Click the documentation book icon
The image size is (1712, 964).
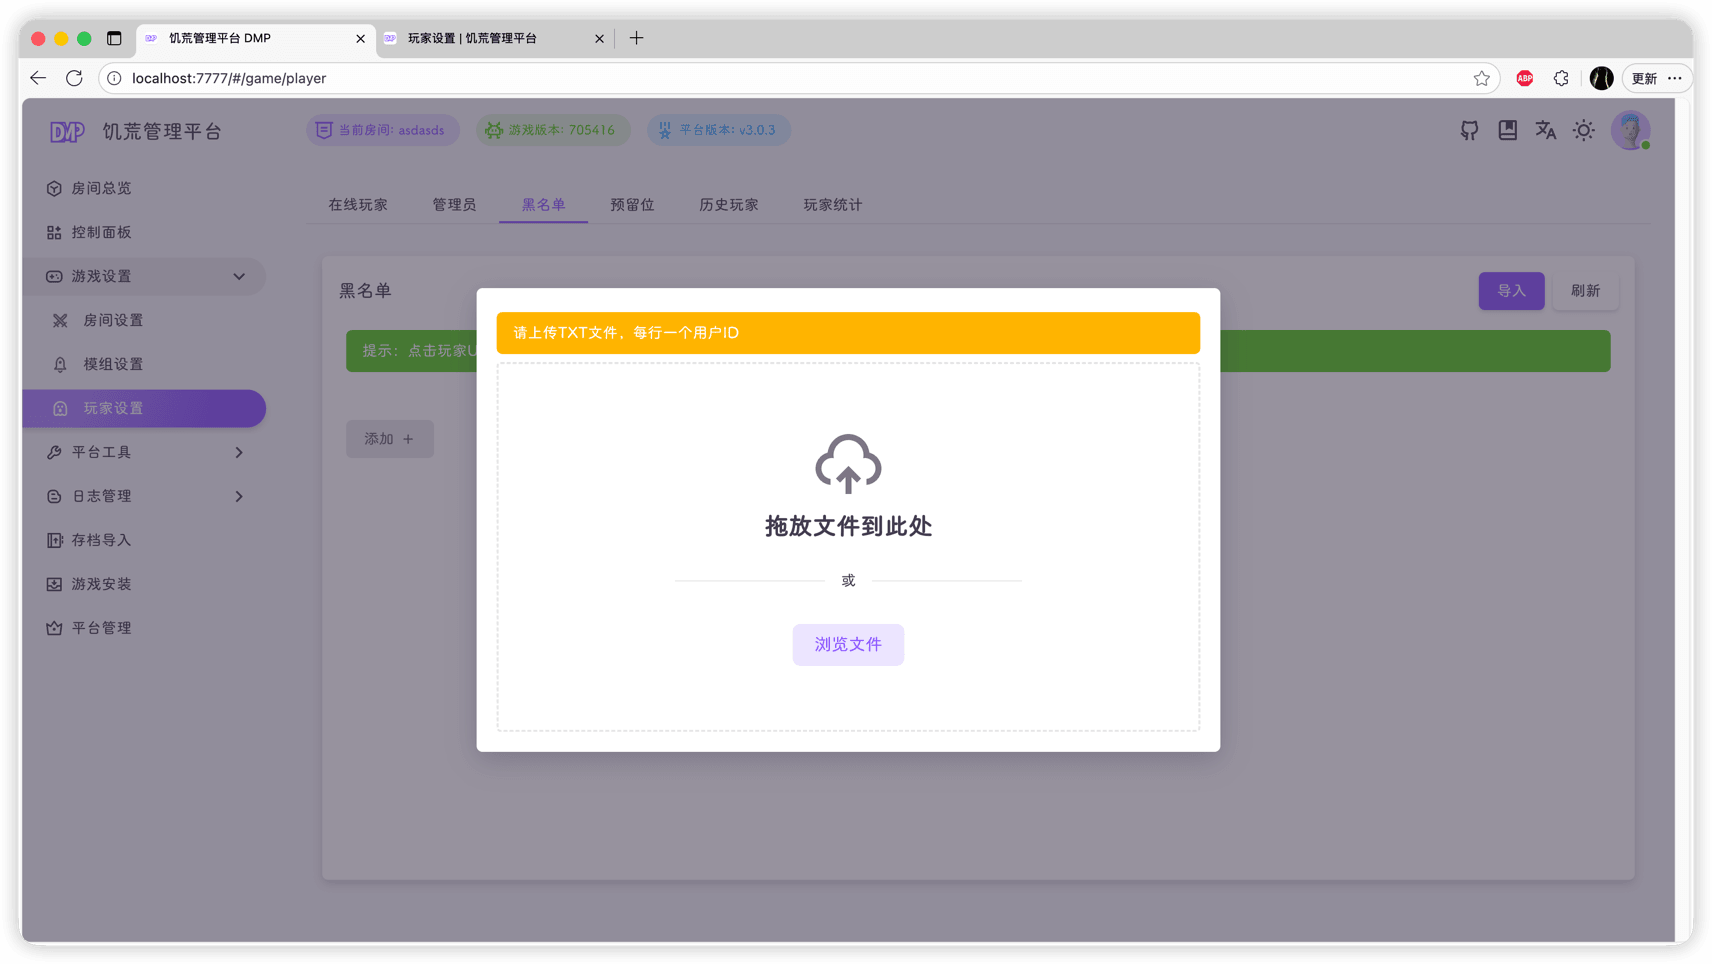1507,130
